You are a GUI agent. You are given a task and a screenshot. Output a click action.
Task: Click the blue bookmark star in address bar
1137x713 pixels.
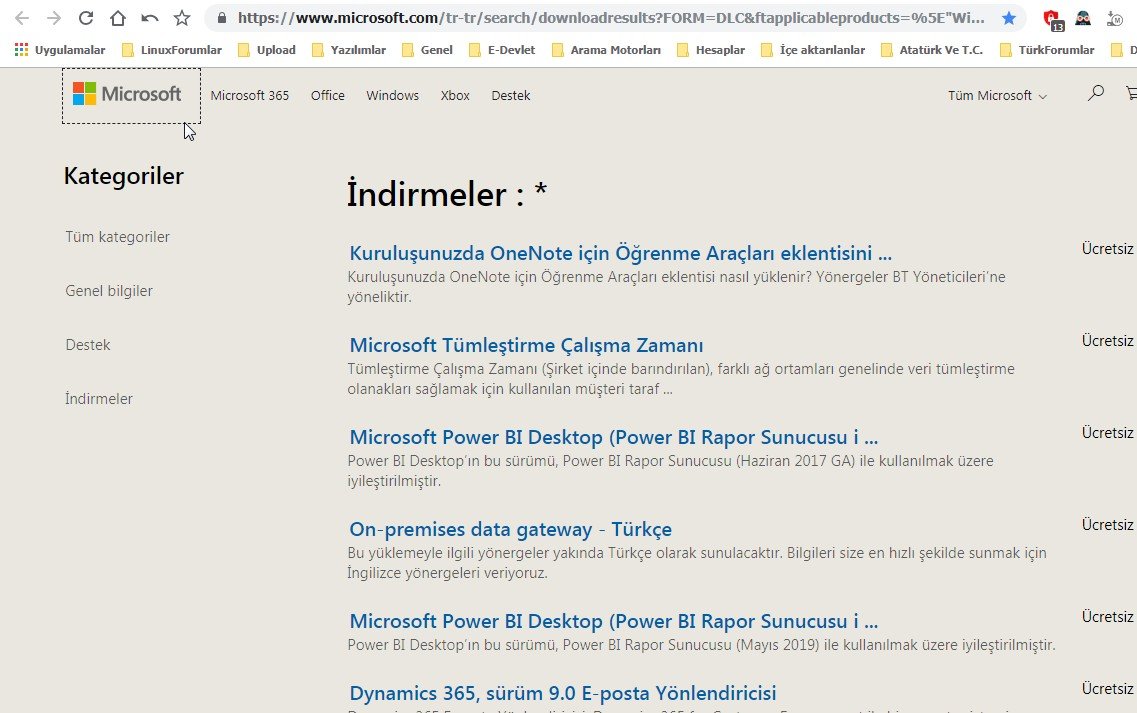pos(1009,18)
